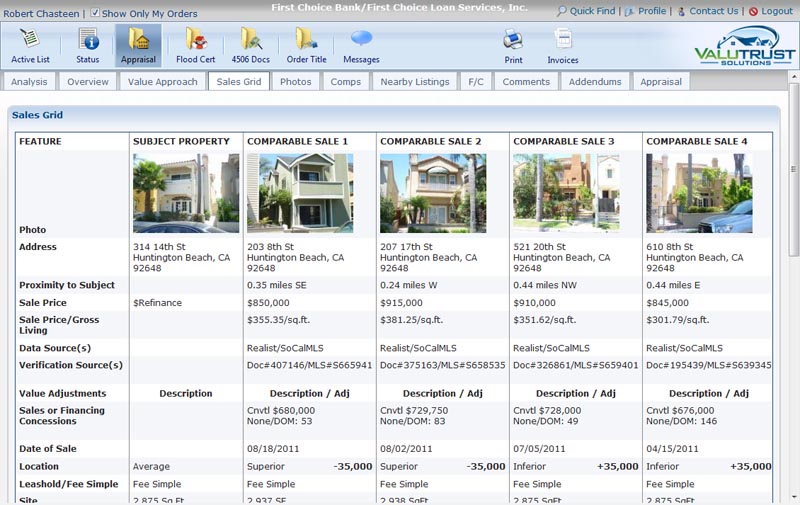Switch to the Photos tab
Image resolution: width=800 pixels, height=505 pixels.
click(x=295, y=82)
